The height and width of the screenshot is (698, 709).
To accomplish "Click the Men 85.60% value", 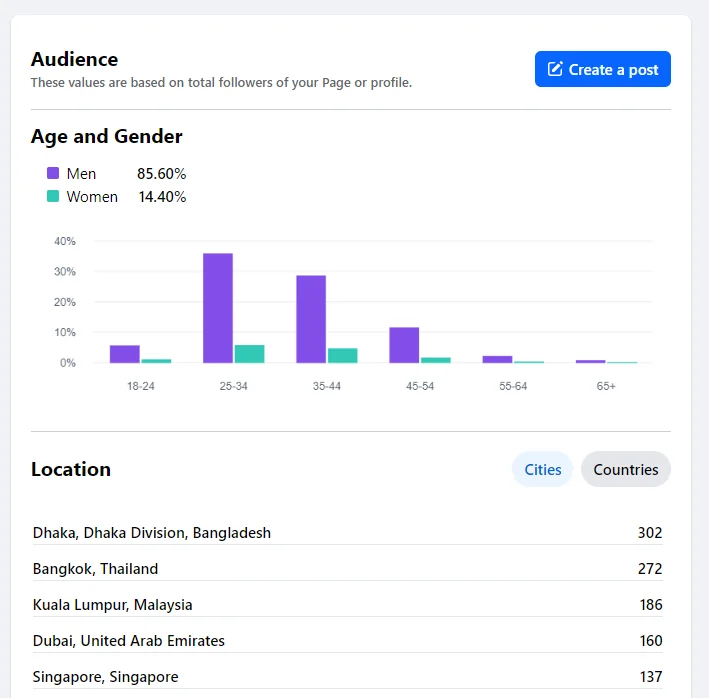I will pos(161,174).
